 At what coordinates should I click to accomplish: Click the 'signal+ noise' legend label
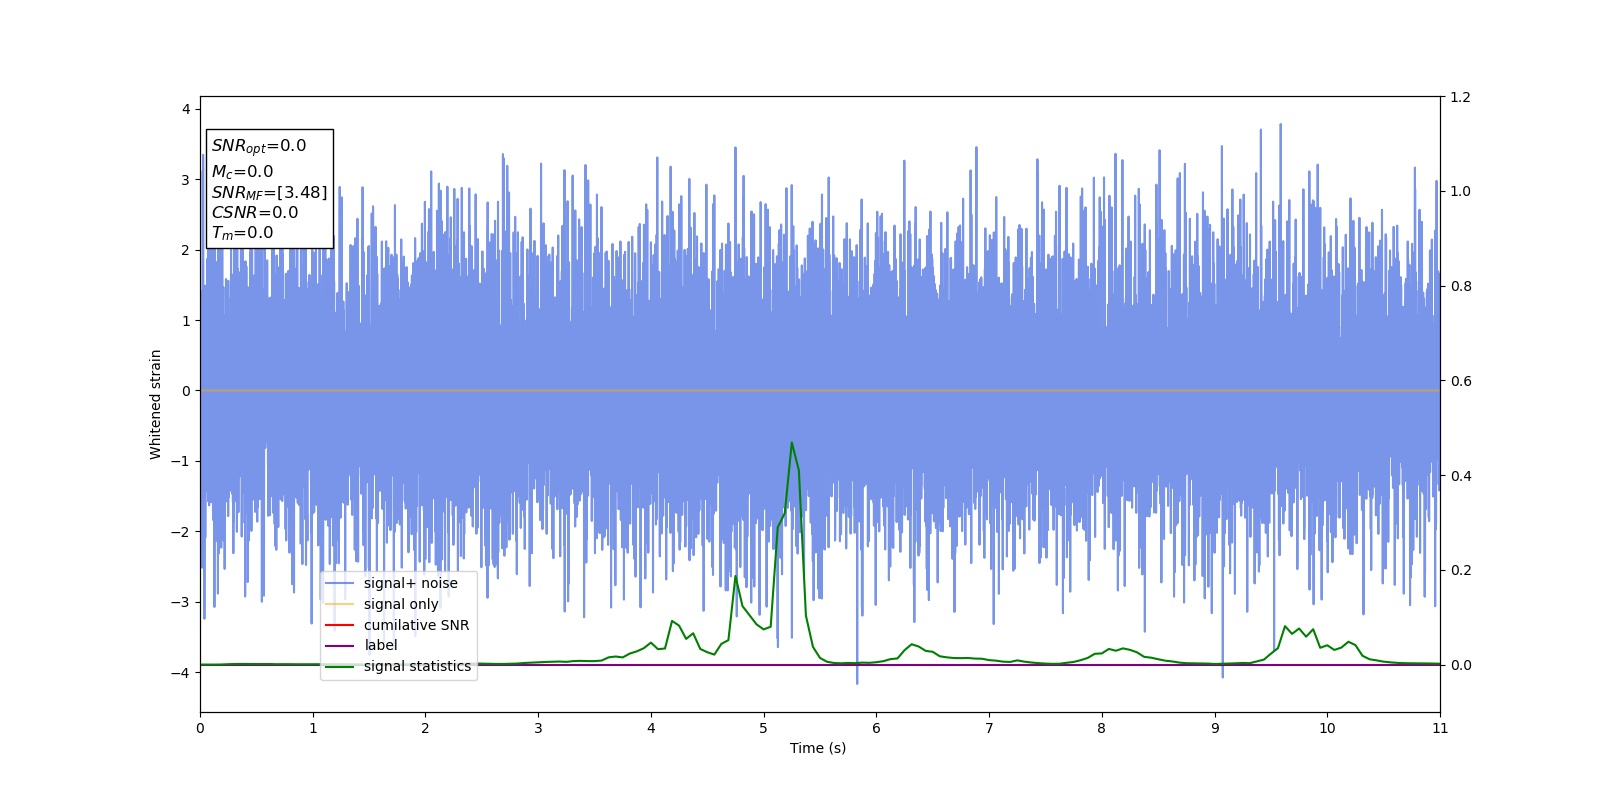coord(410,583)
